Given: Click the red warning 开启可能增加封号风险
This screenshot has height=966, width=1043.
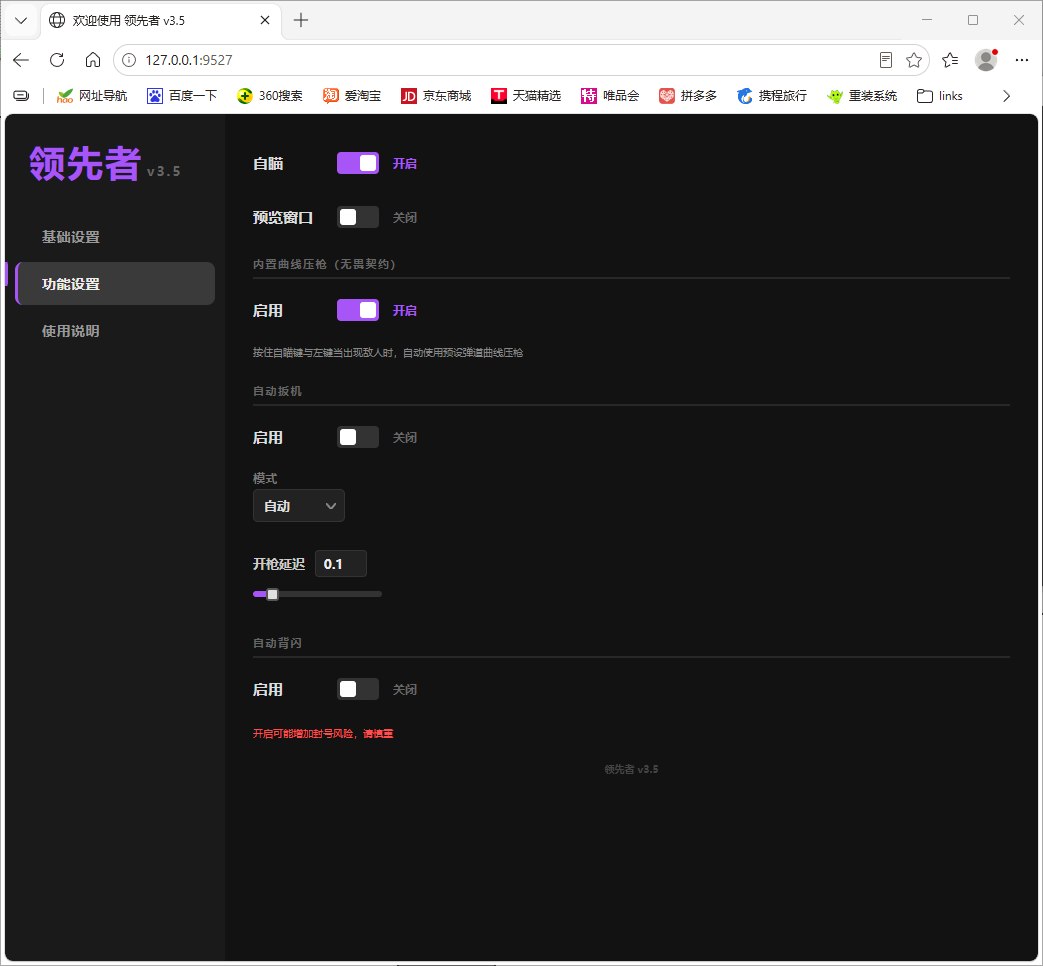Looking at the screenshot, I should [x=323, y=733].
